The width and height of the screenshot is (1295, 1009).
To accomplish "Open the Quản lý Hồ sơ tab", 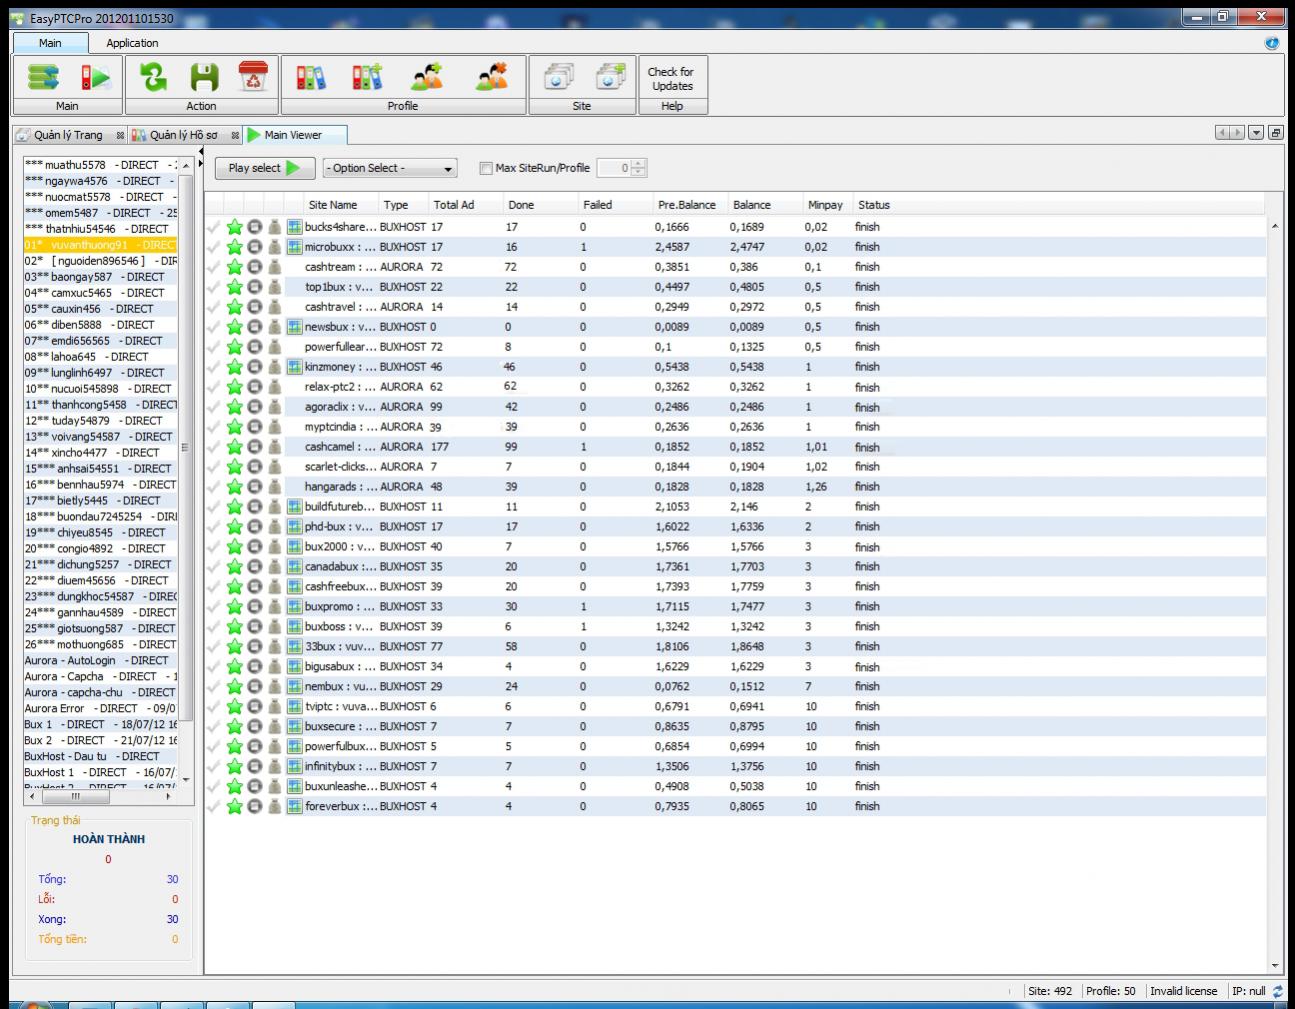I will click(x=183, y=135).
